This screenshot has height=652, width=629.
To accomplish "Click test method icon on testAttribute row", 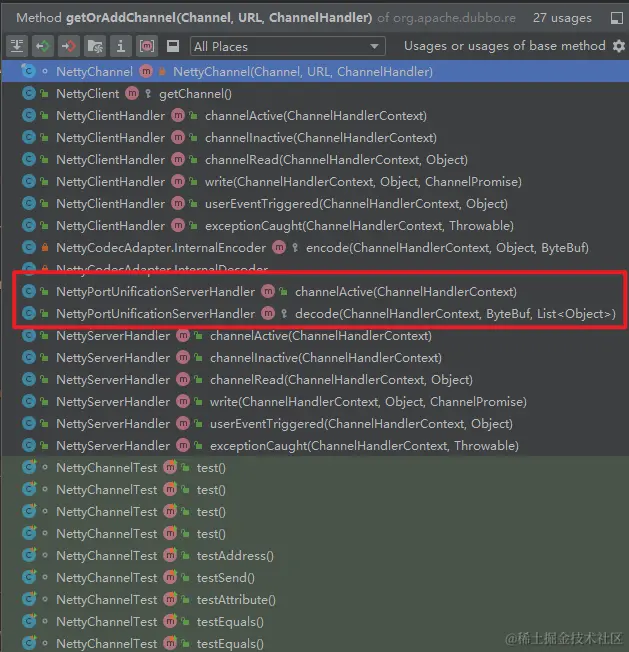I will (x=170, y=600).
